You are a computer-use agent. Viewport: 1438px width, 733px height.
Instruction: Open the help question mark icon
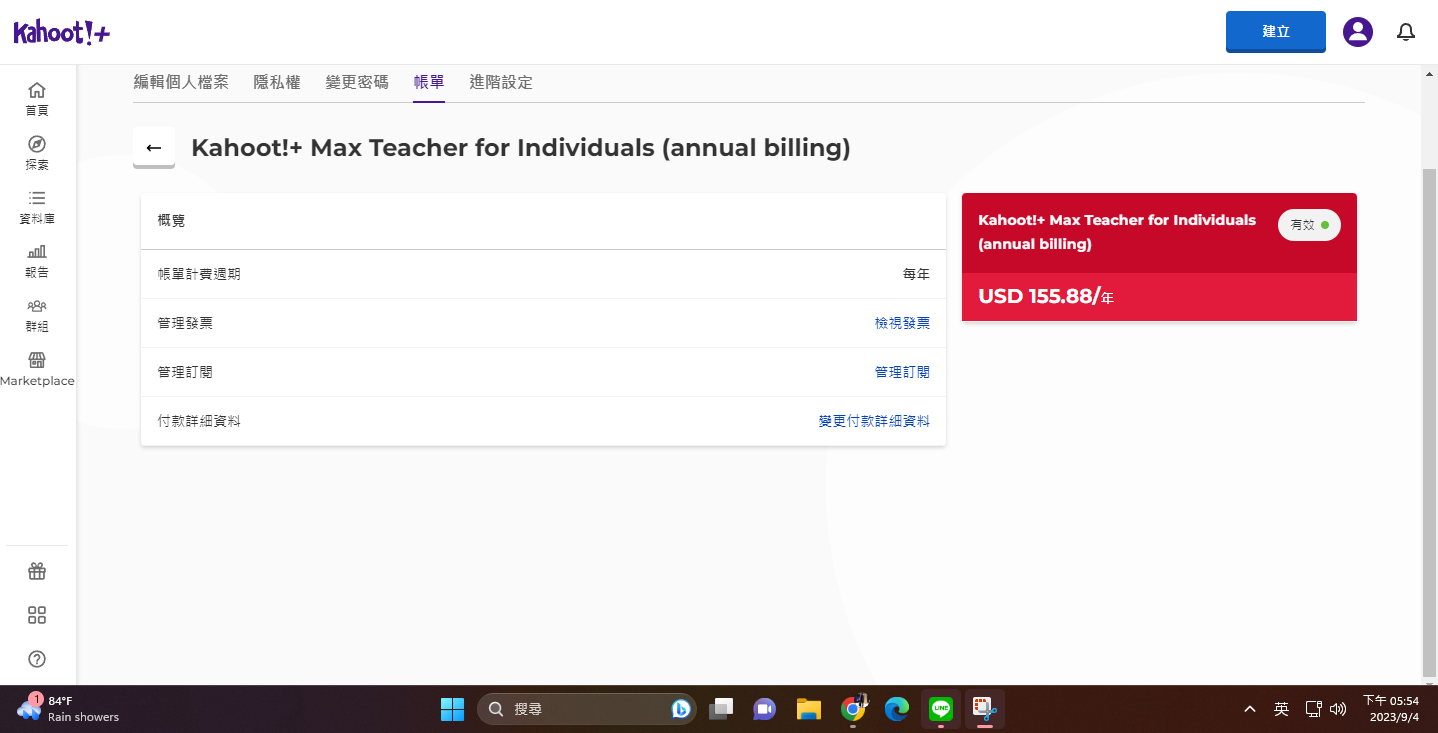click(x=37, y=659)
